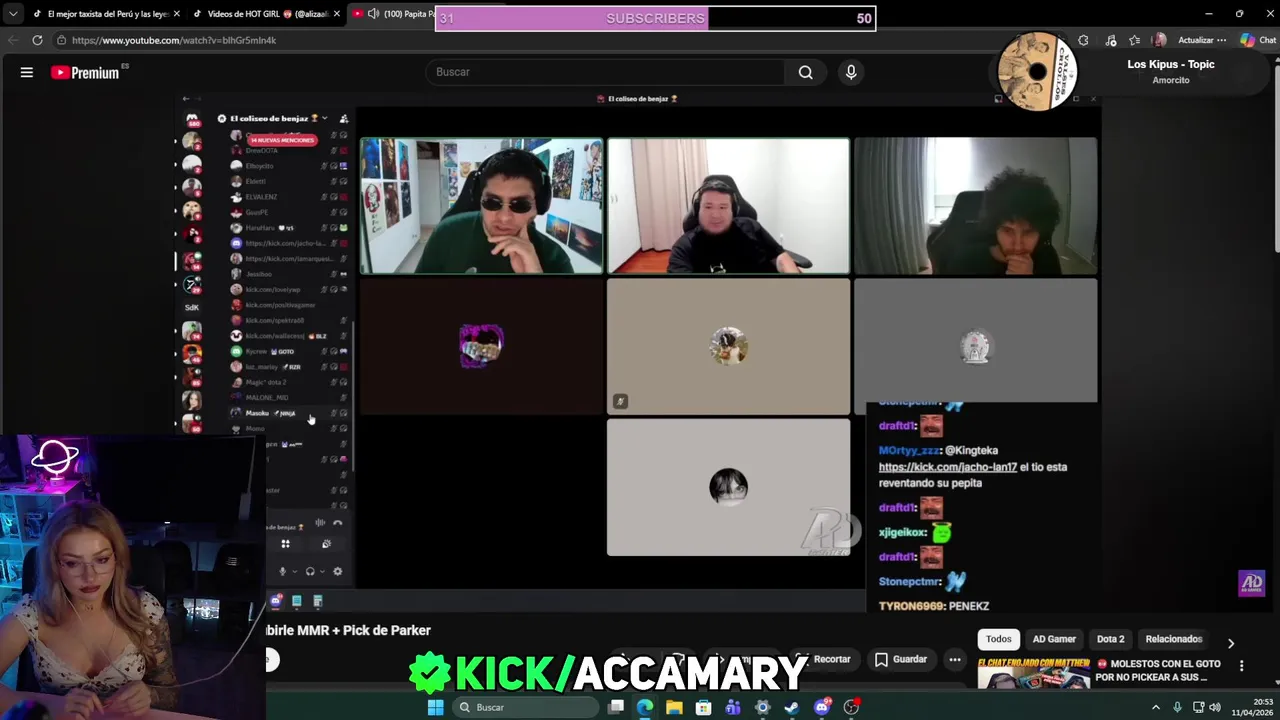Open Task View from the taskbar

pyautogui.click(x=616, y=707)
